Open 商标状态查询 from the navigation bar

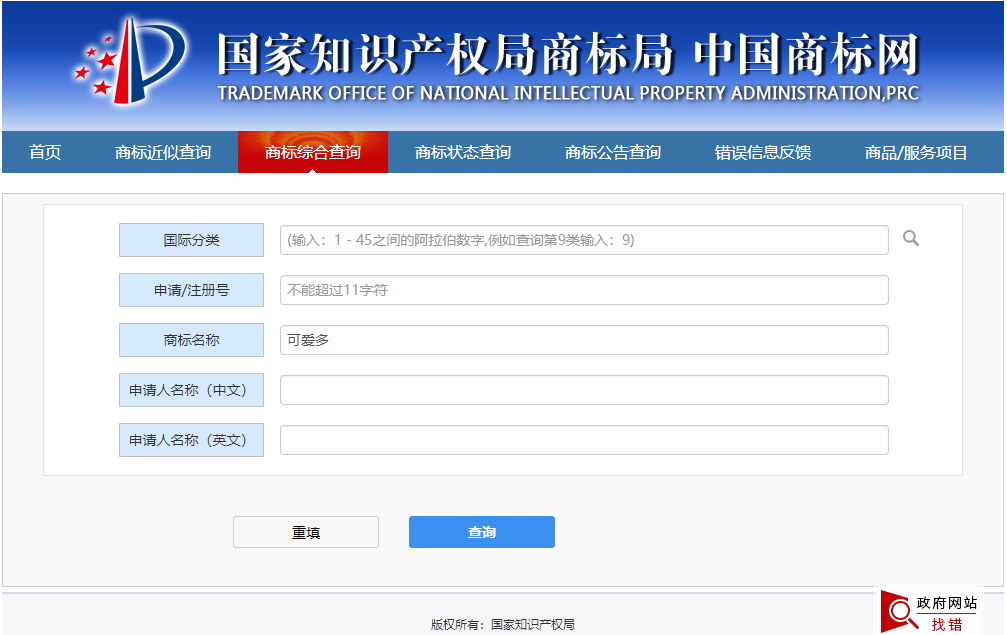tap(461, 152)
